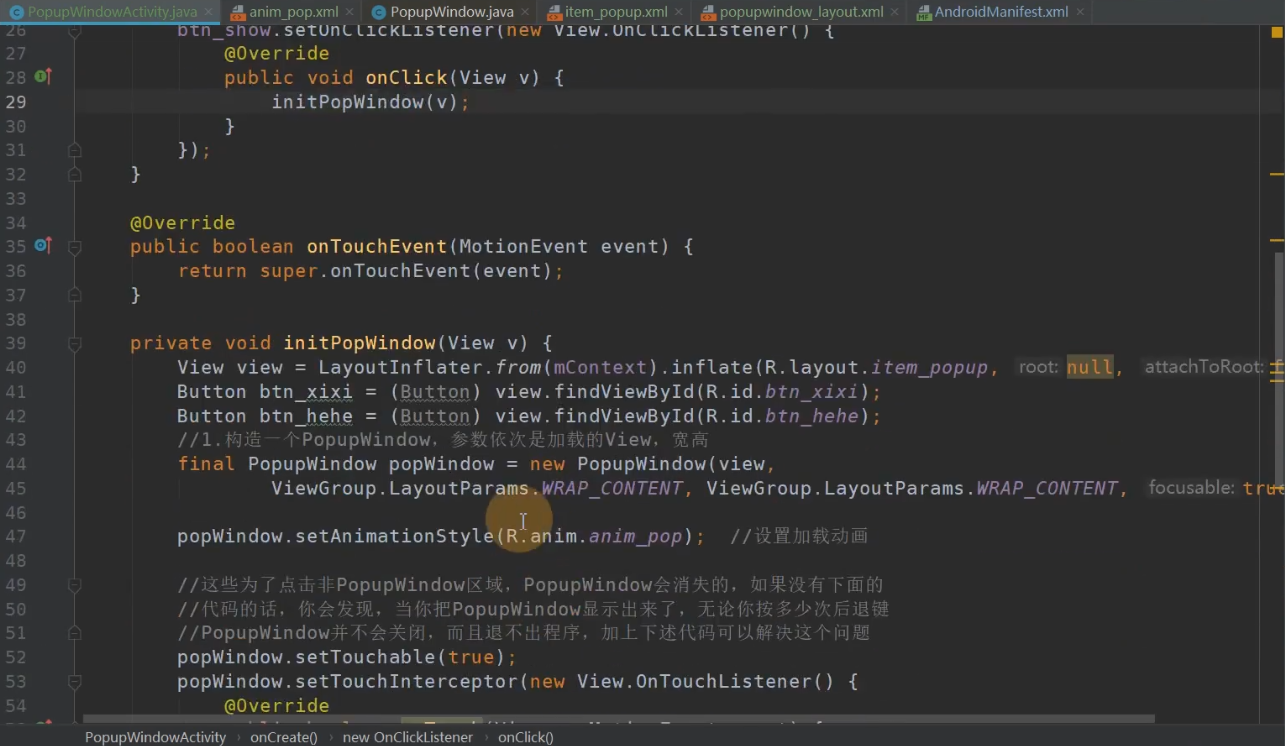
Task: Open the item_popup.xml tab
Action: tap(616, 12)
